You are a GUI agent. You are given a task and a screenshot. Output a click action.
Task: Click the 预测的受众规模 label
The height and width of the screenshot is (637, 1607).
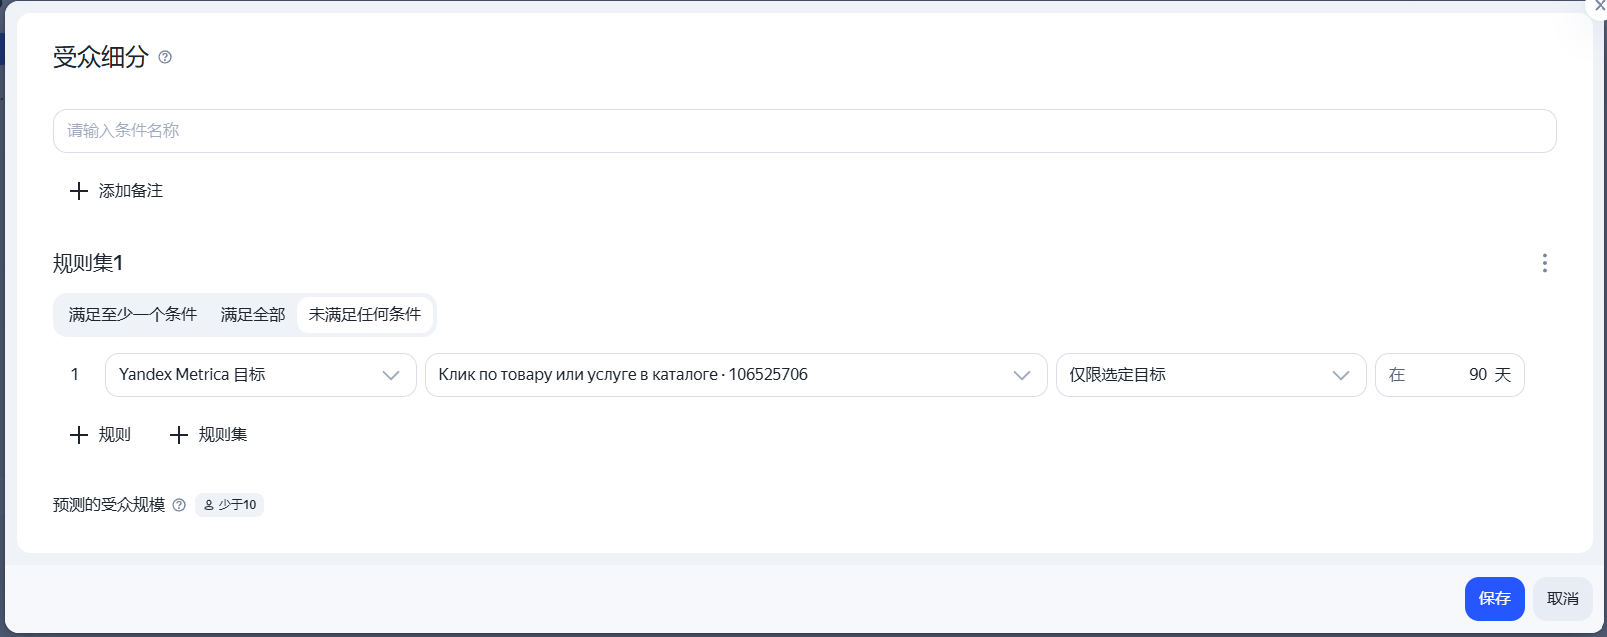[109, 505]
